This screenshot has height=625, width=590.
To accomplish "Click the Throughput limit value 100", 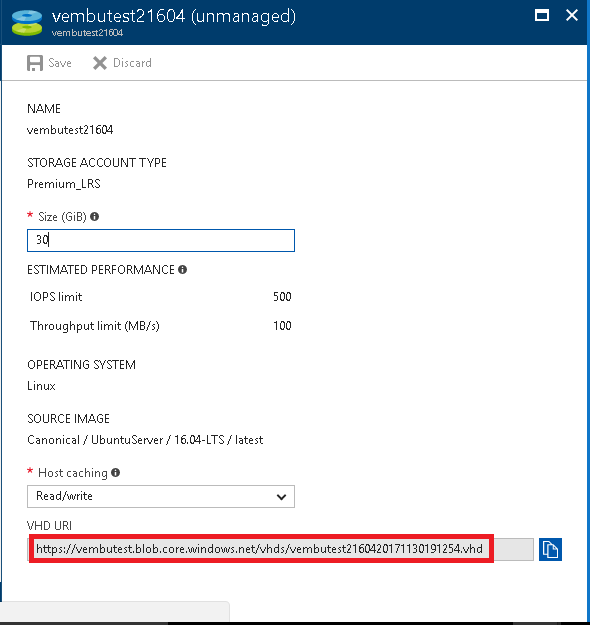I will point(282,326).
